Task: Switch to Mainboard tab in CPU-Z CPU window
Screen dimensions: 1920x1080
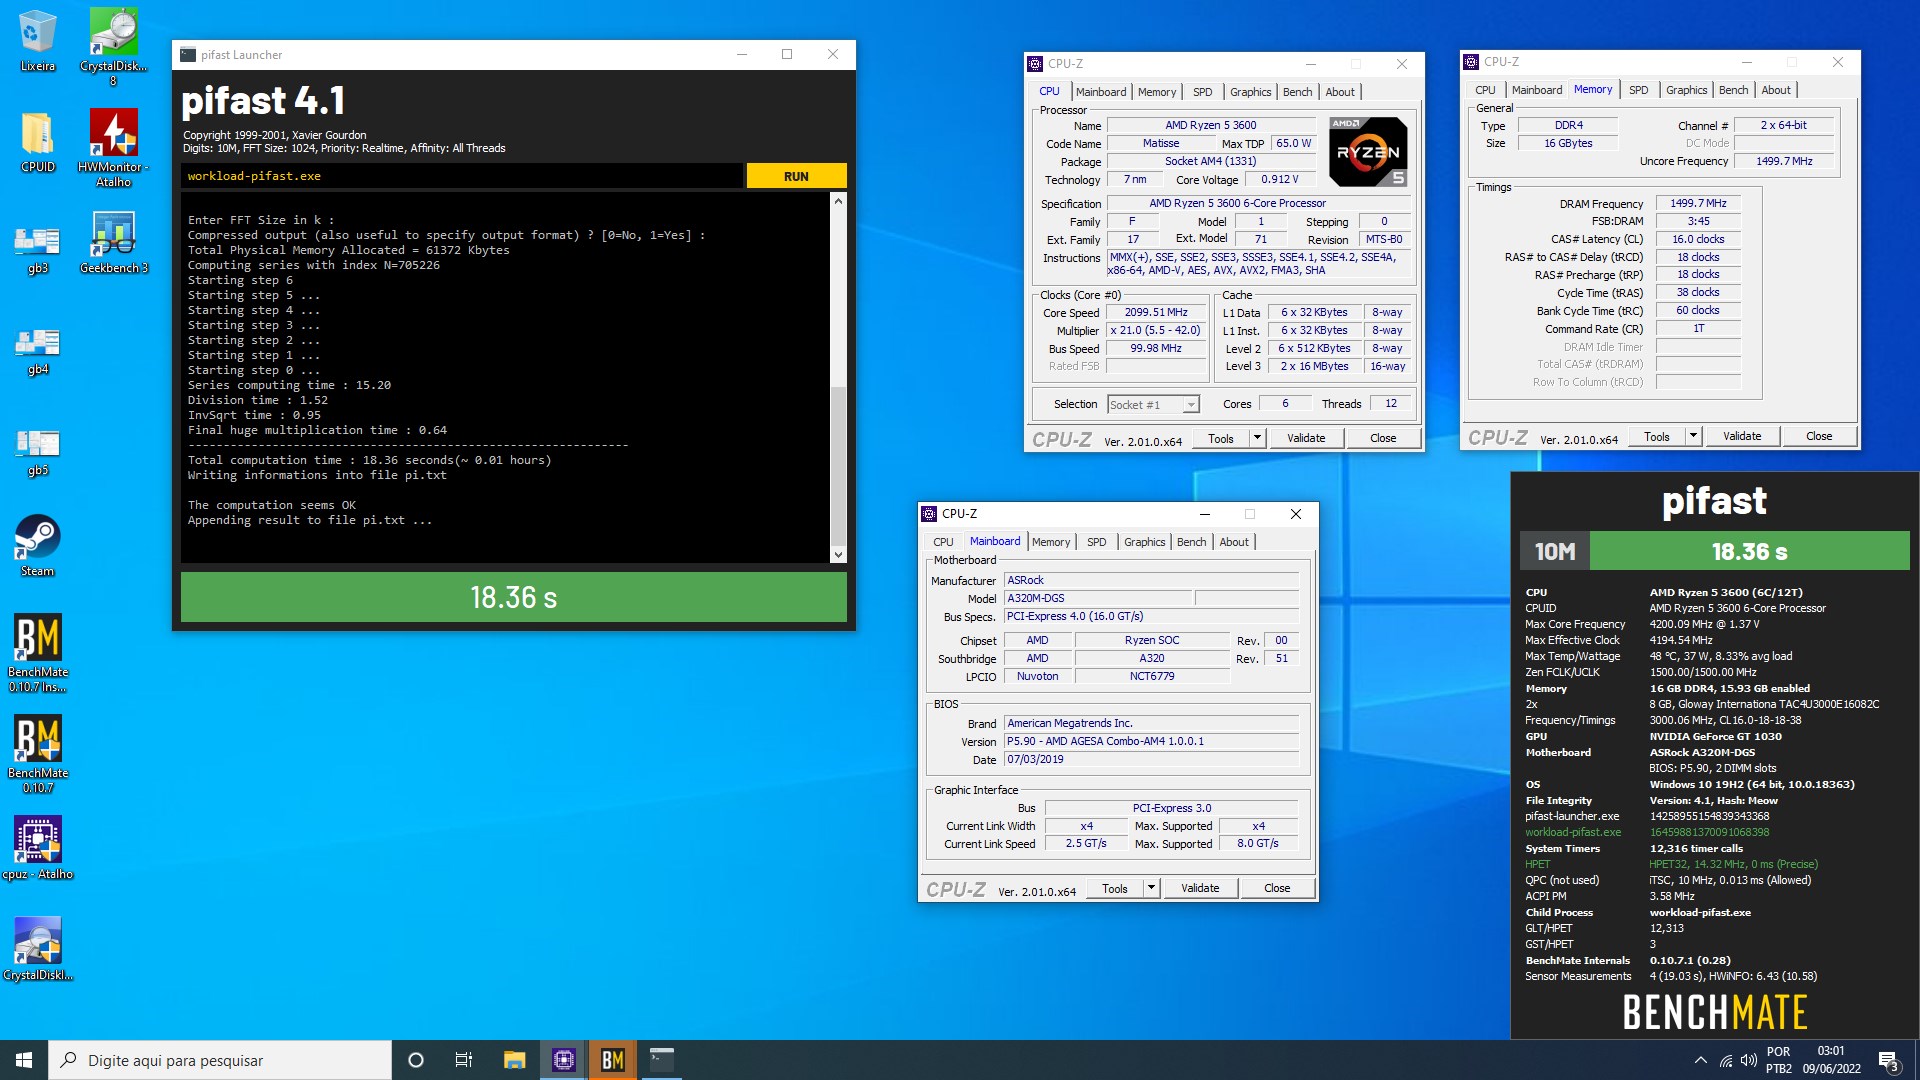Action: point(1101,92)
